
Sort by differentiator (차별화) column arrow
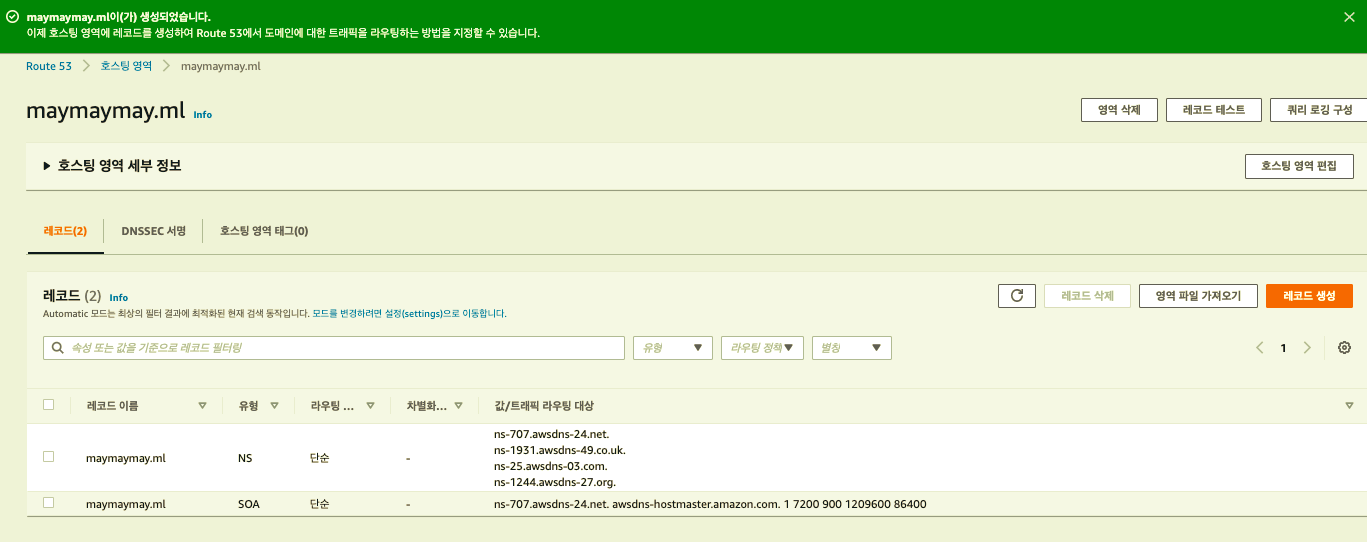[x=458, y=406]
